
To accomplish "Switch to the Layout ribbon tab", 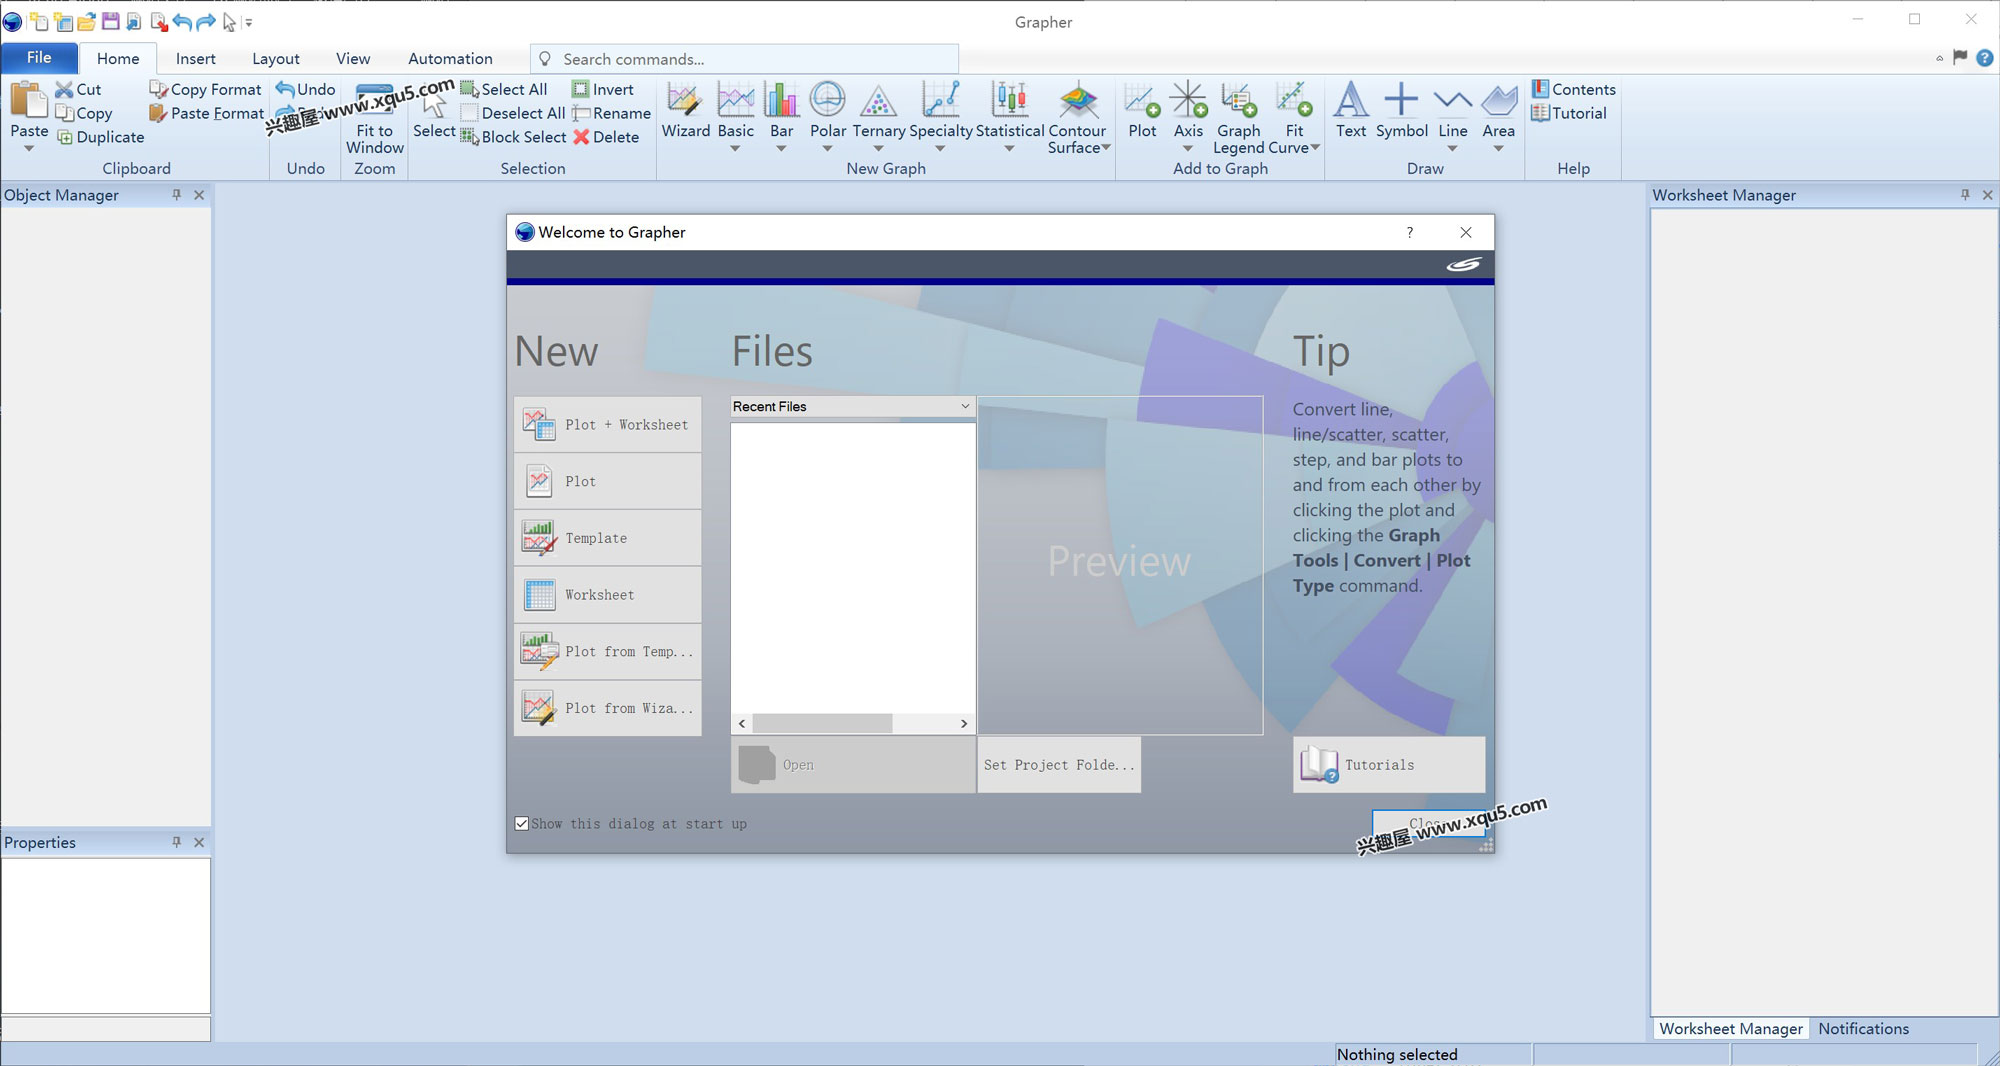I will coord(276,59).
